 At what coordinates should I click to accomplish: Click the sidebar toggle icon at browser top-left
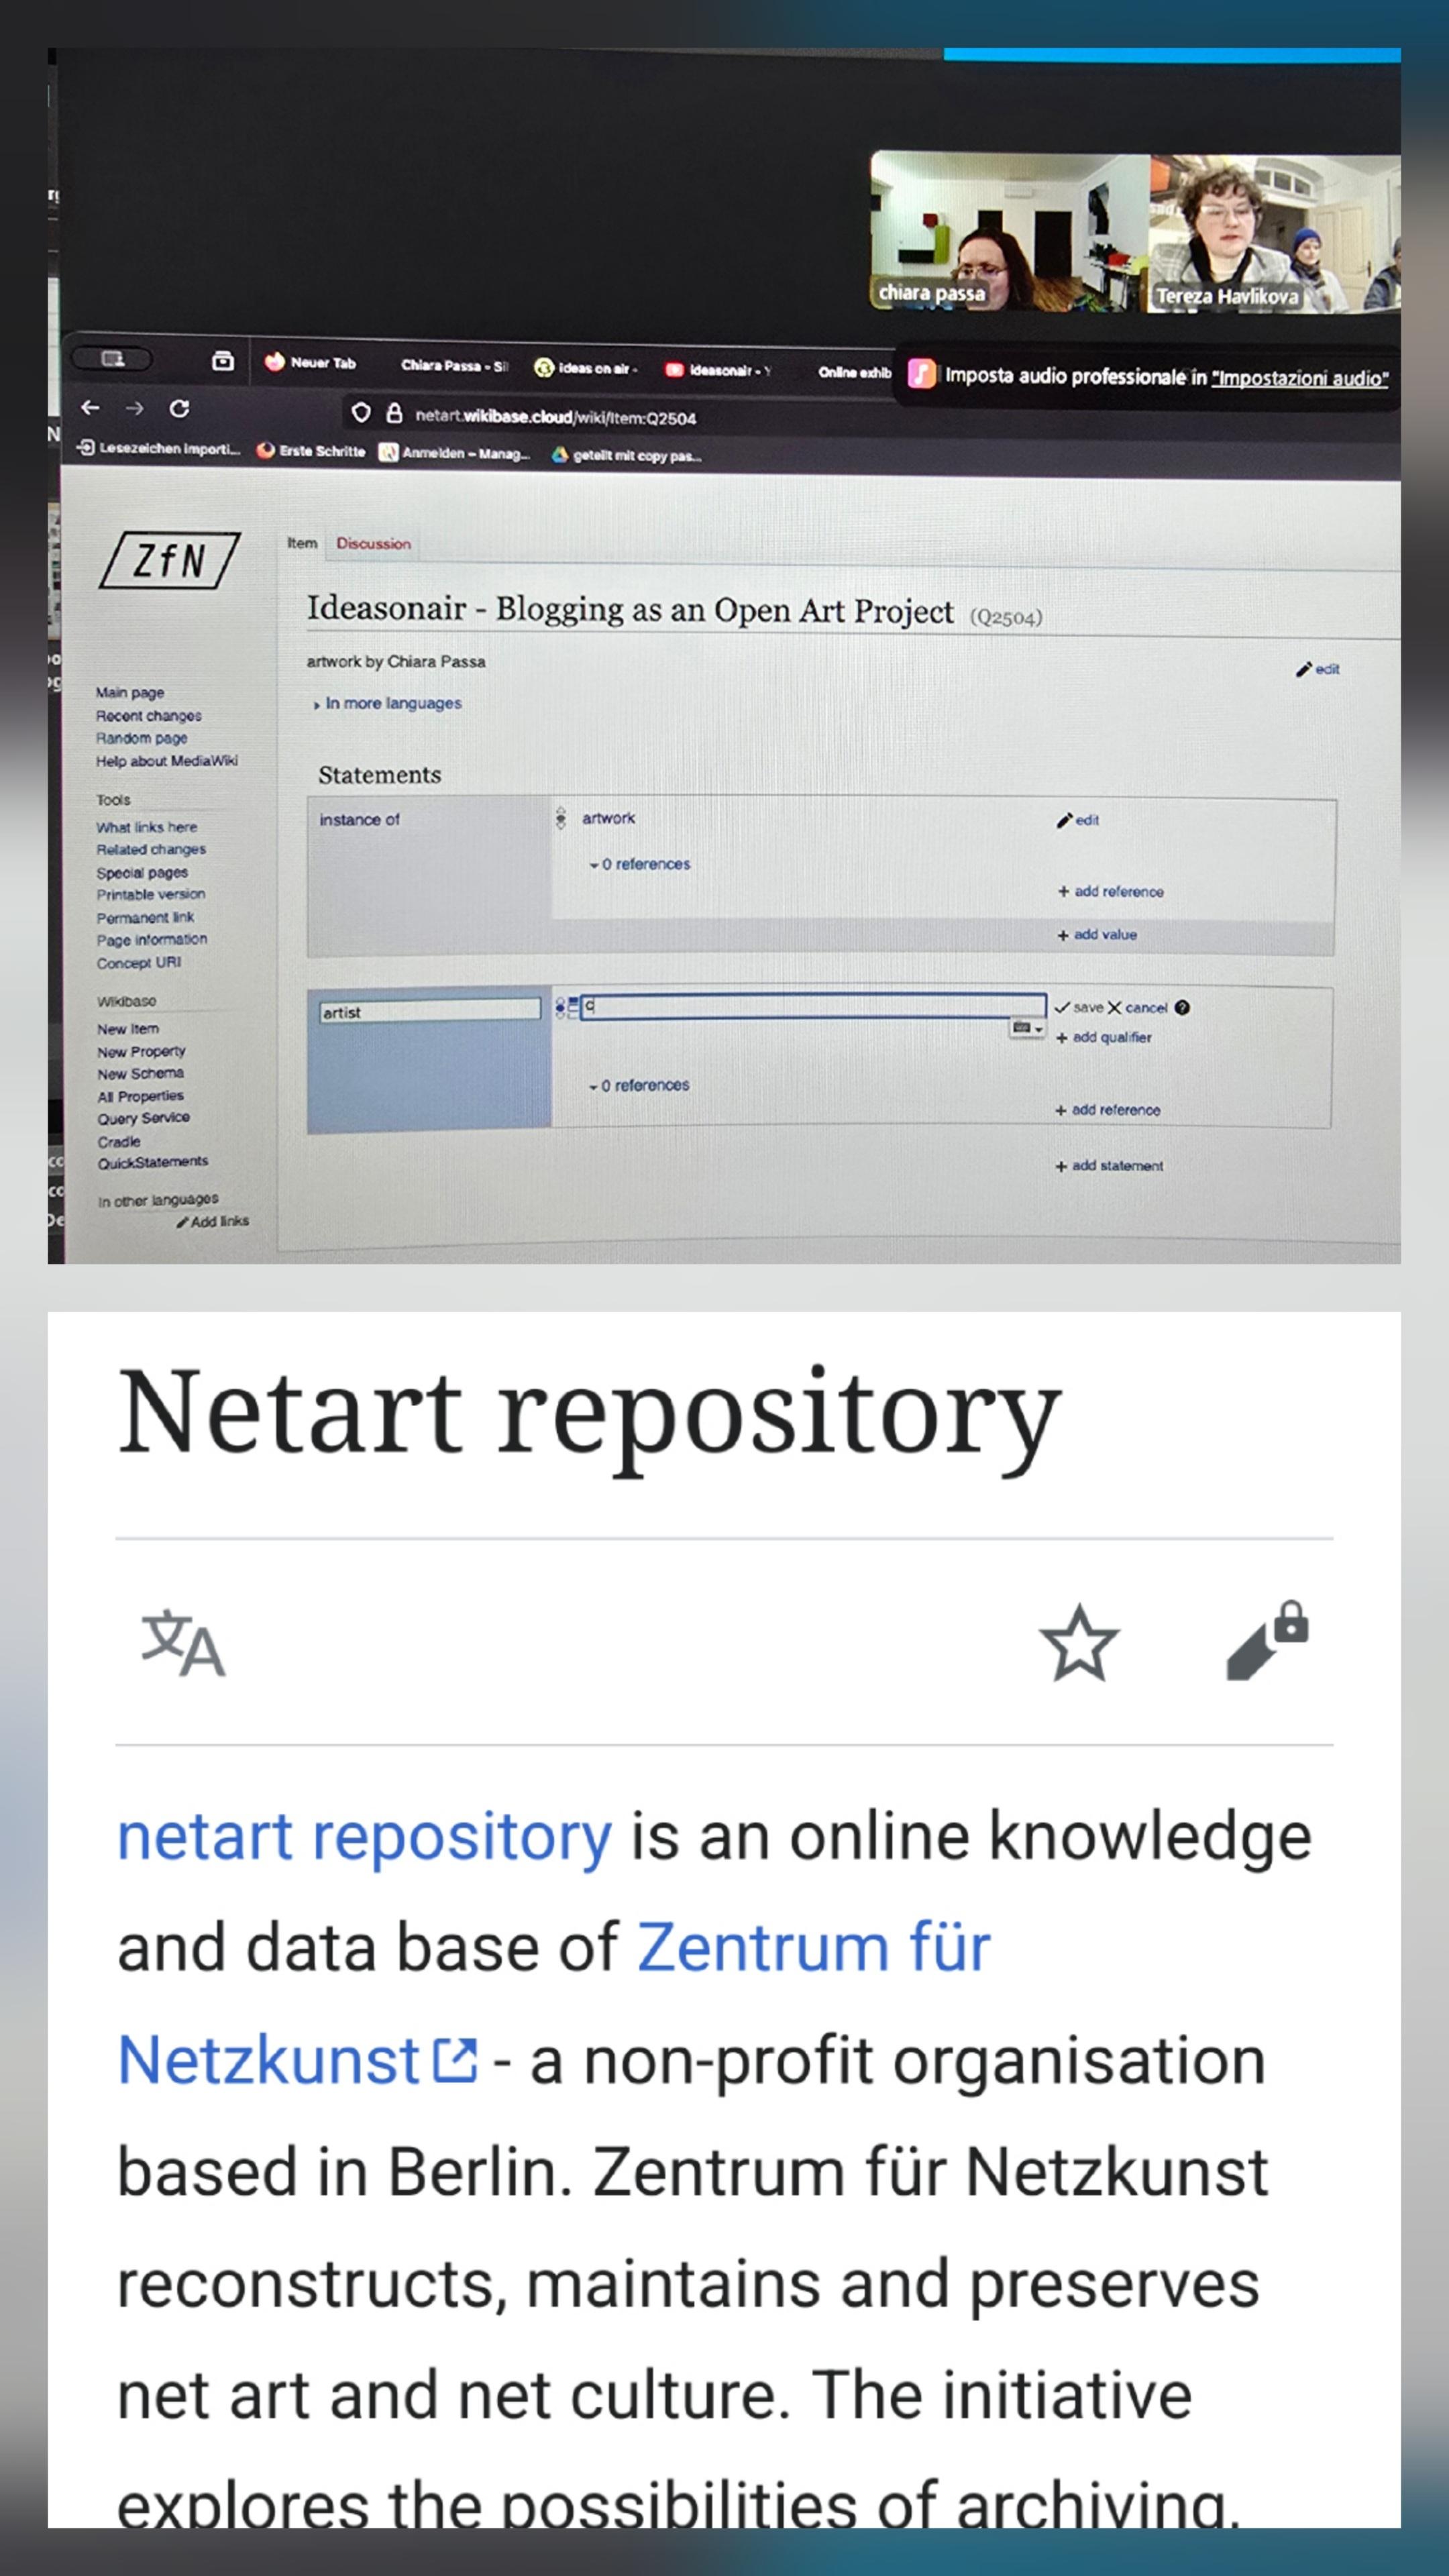coord(113,358)
